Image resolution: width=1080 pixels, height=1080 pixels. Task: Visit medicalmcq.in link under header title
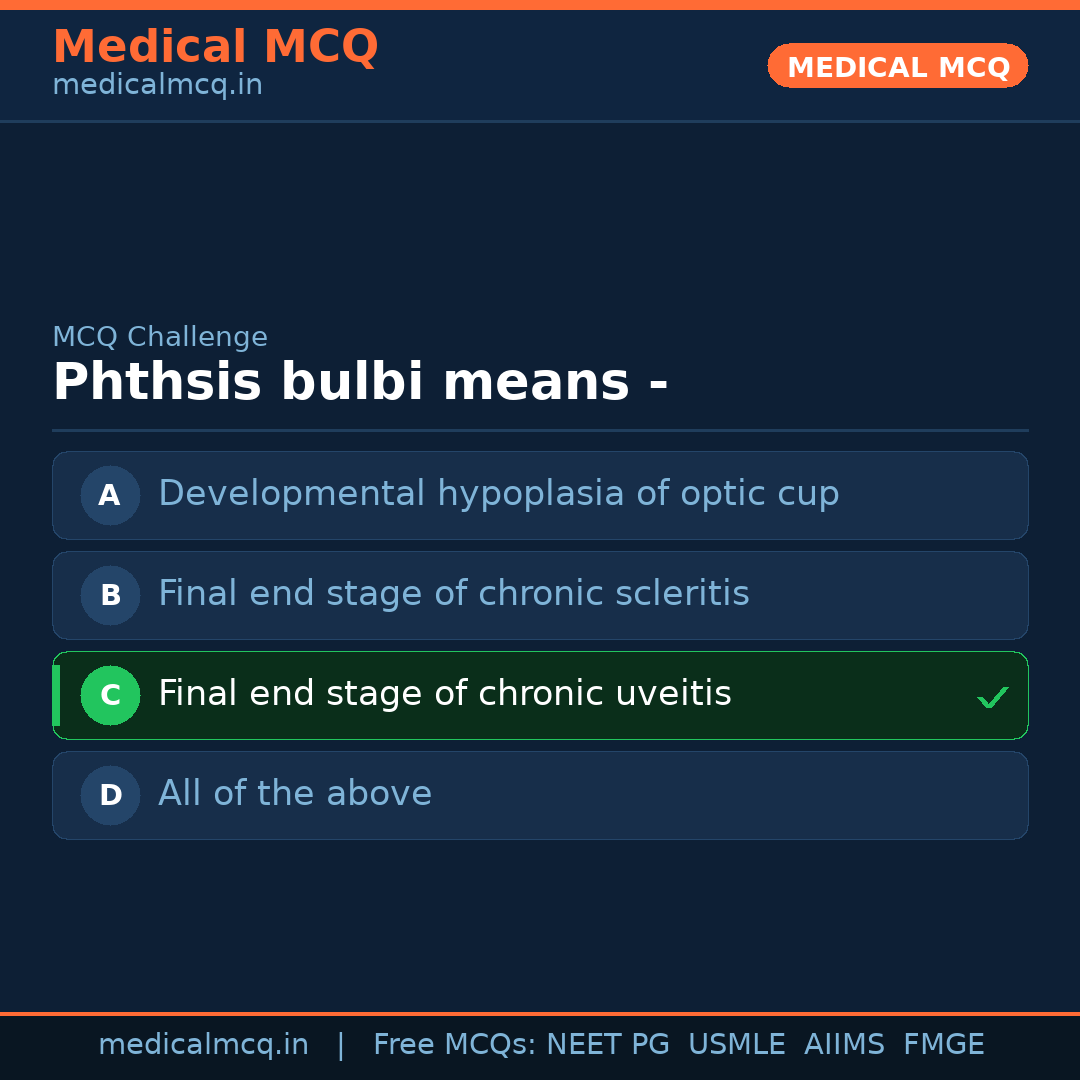[157, 85]
